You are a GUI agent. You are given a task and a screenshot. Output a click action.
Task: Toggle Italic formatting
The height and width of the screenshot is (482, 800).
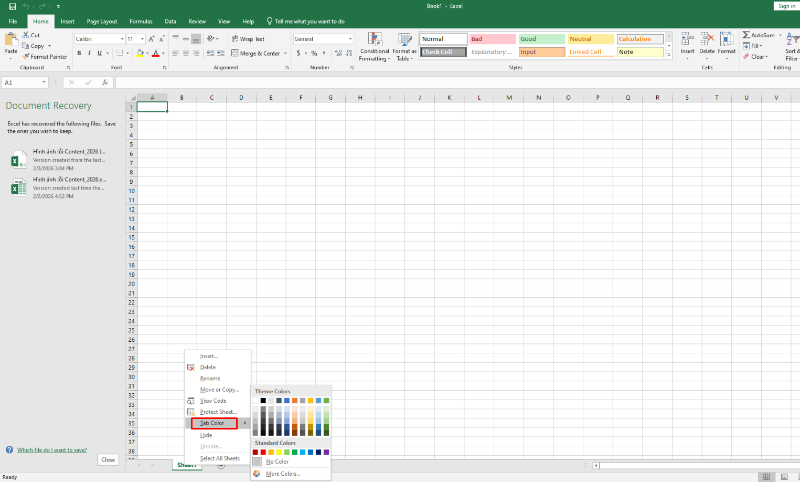[89, 53]
